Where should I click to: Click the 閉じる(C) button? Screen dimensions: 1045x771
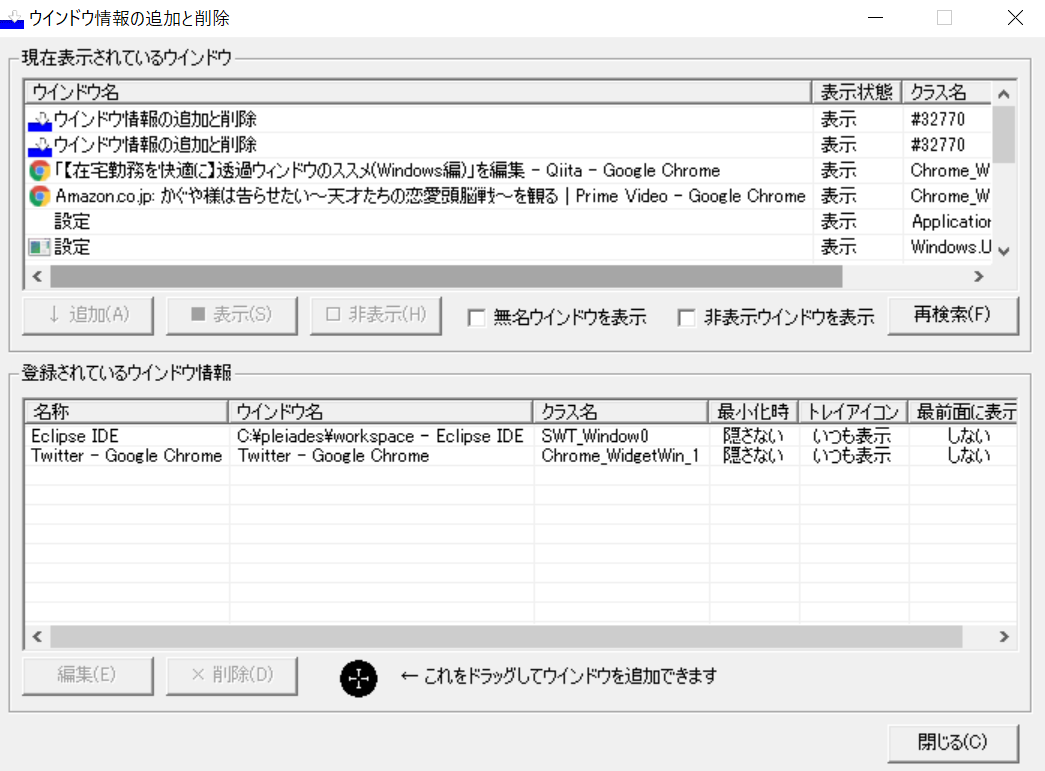click(x=952, y=742)
